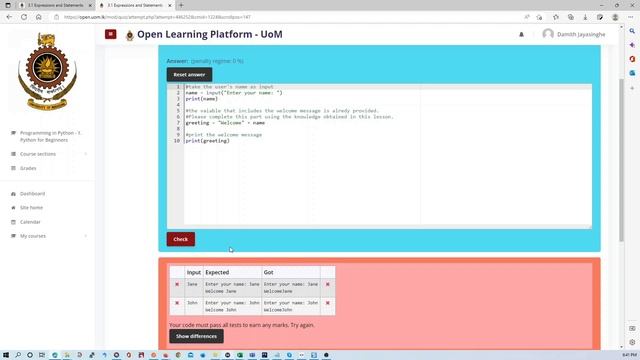Open the tab actions menu icon
This screenshot has height=360, width=640.
8,5
